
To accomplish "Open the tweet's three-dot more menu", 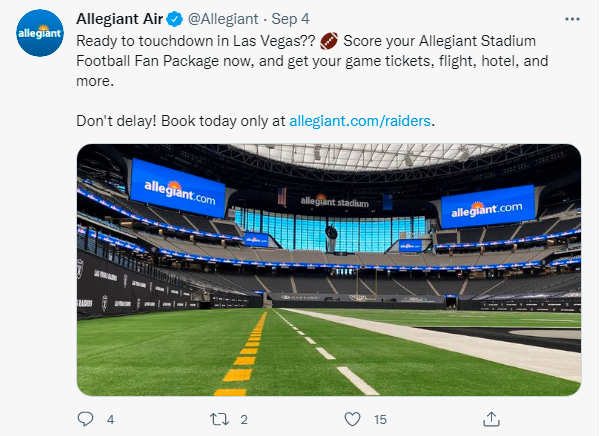I will pos(572,19).
